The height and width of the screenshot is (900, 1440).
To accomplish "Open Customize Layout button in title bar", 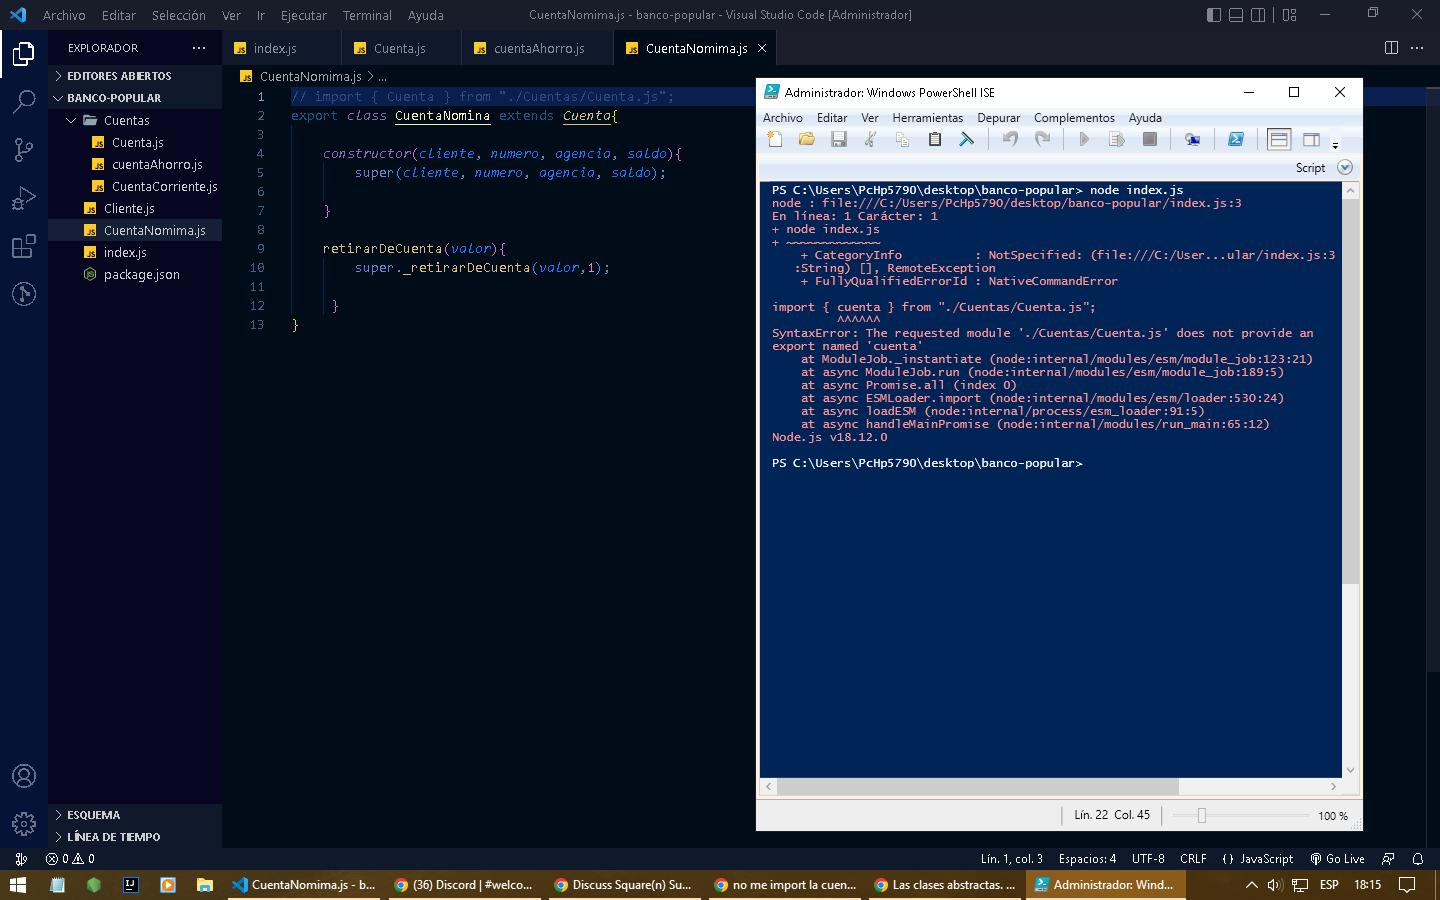I will [x=1290, y=15].
